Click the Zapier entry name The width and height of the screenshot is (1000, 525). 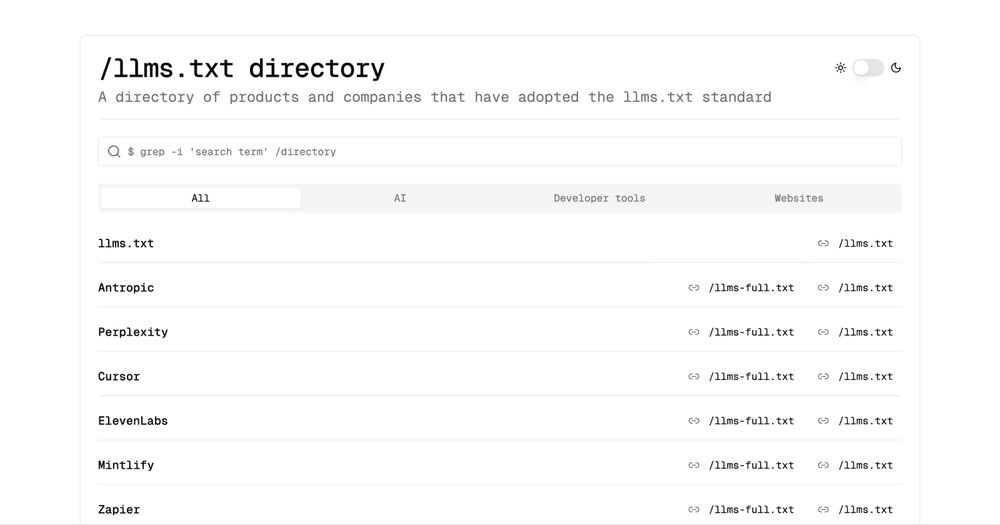coord(119,509)
